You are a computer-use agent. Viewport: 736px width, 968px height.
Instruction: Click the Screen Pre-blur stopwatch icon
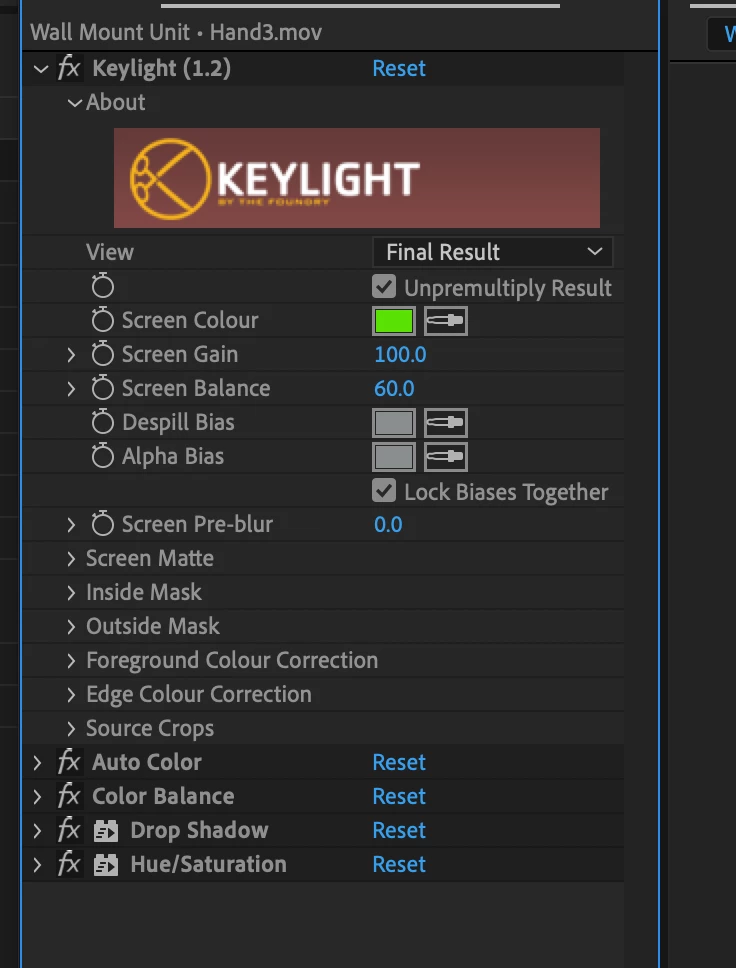point(102,524)
